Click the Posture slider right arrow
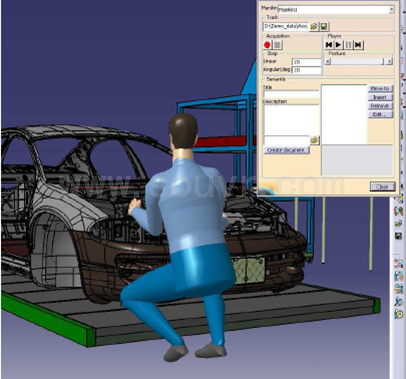The height and width of the screenshot is (379, 406). pos(389,62)
